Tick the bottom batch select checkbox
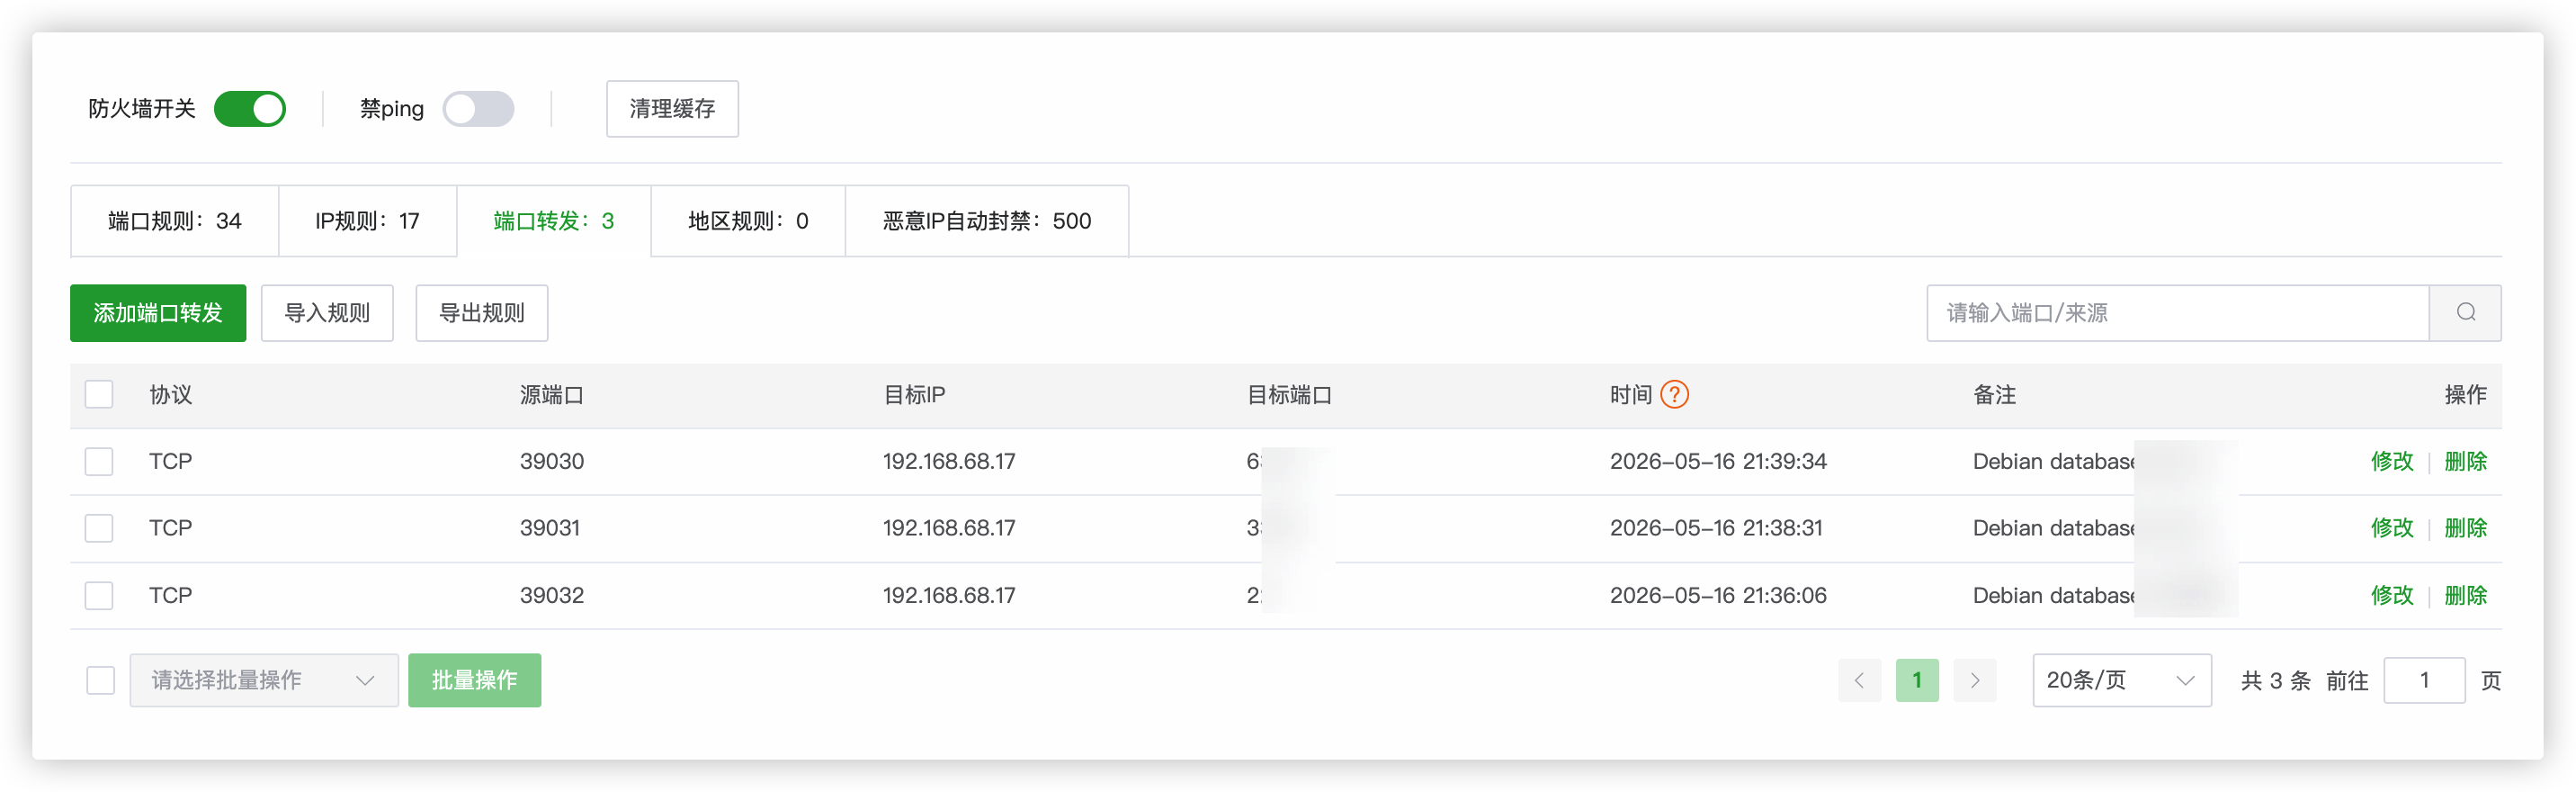This screenshot has width=2576, height=792. coord(100,680)
